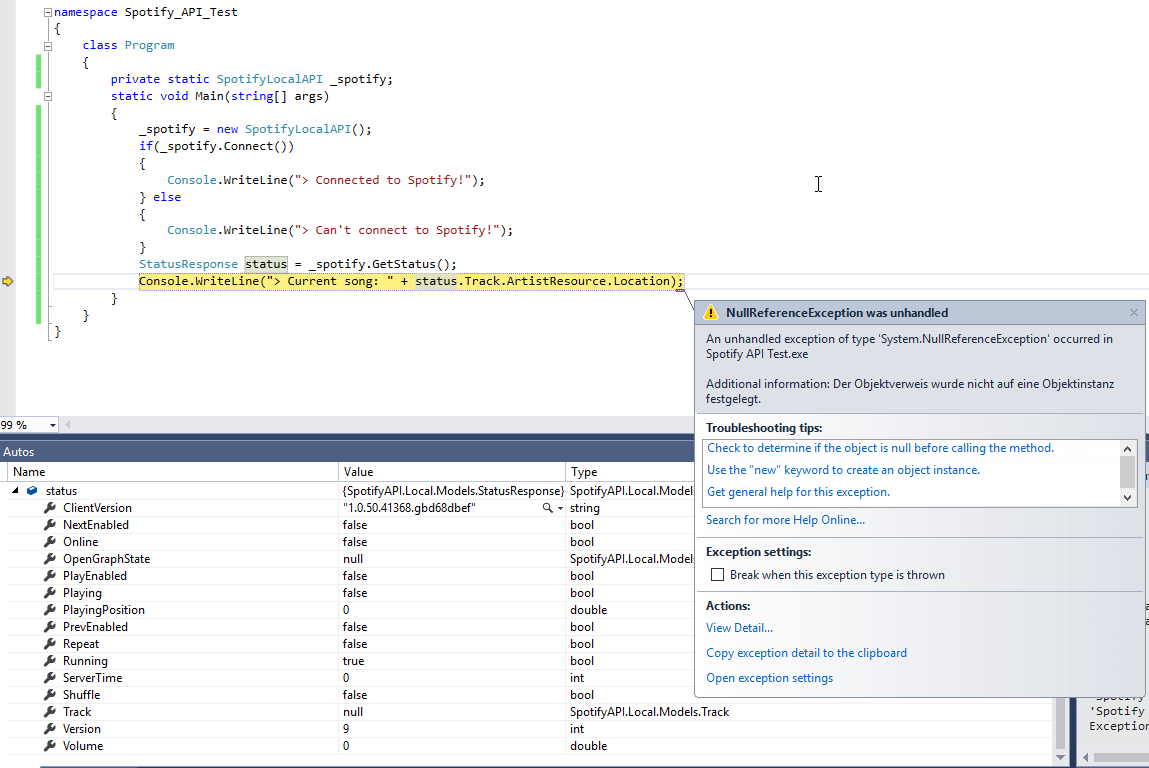This screenshot has height=768, width=1149.
Task: Click the status object cube icon
Action: pos(32,491)
